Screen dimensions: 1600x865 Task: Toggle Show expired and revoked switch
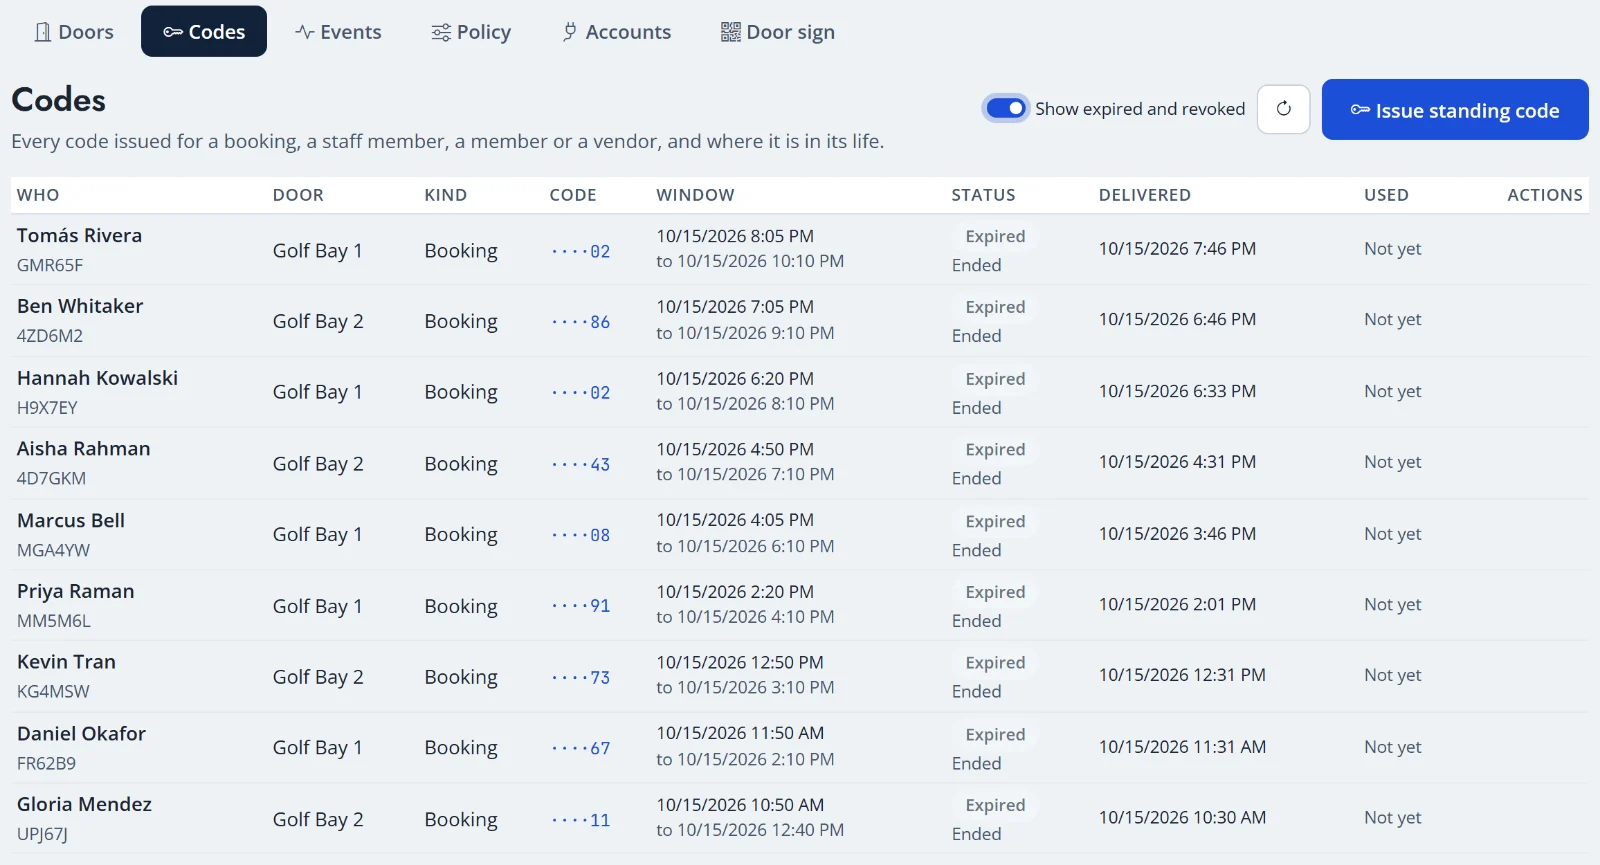[1006, 108]
